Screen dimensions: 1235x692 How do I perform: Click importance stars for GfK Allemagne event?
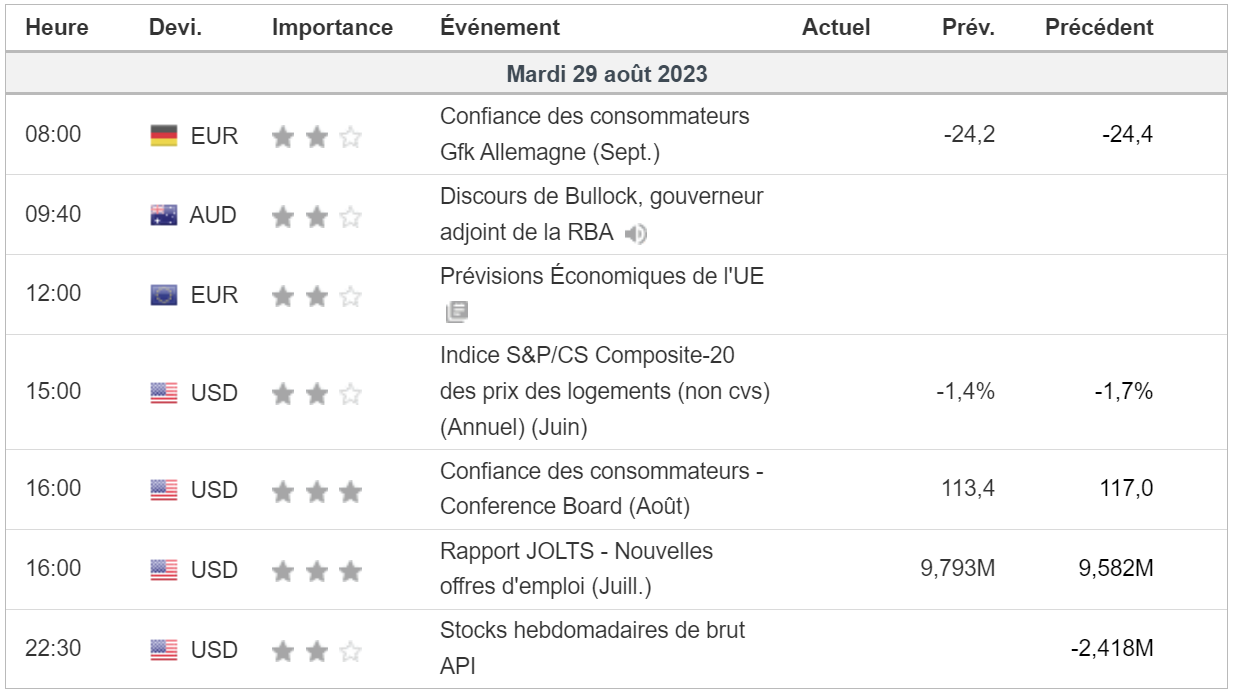click(316, 136)
